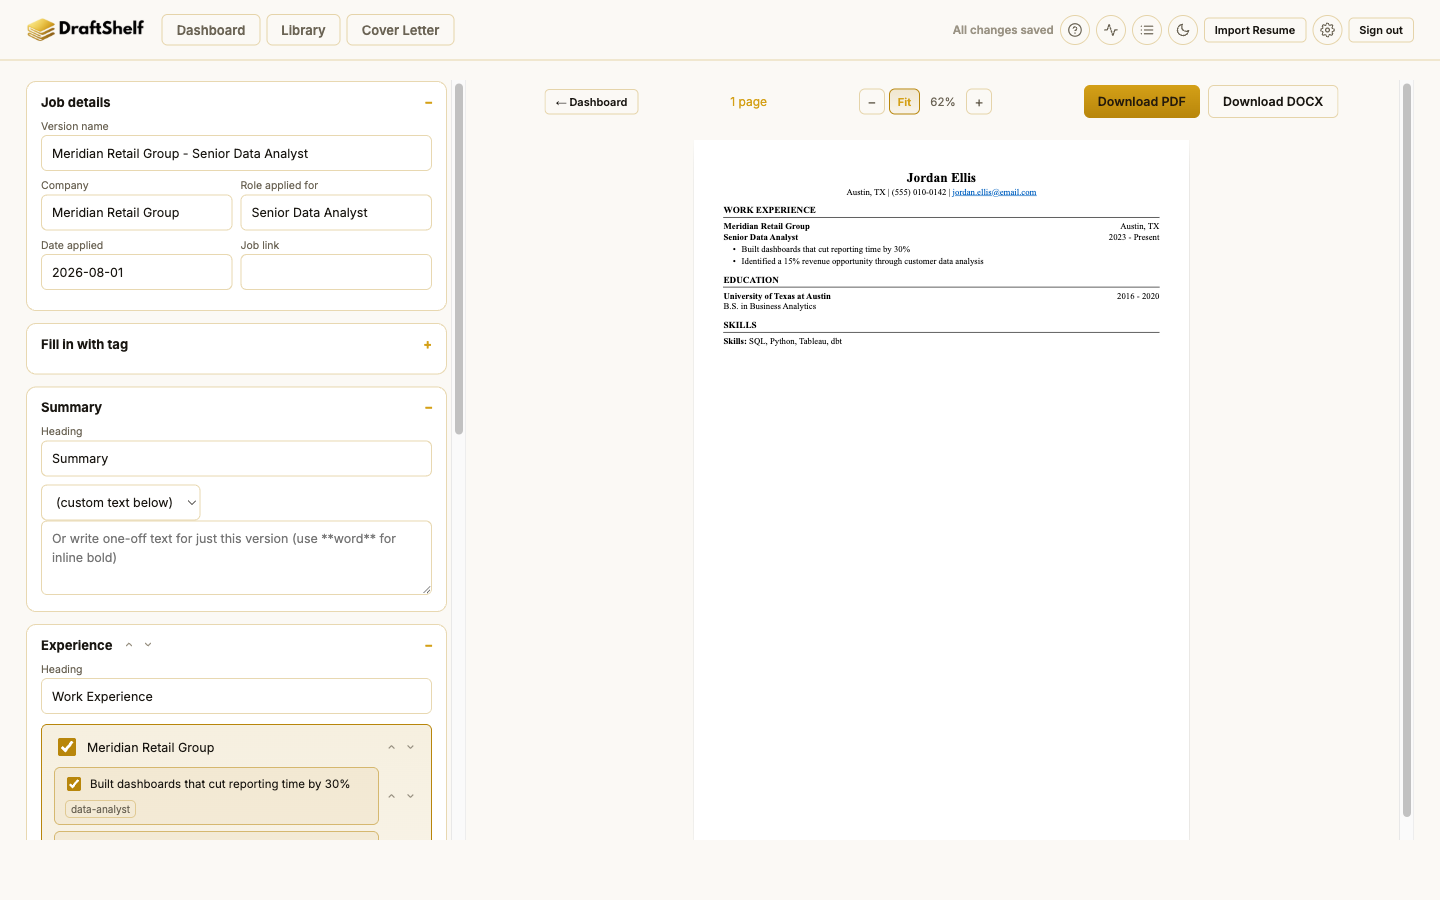The height and width of the screenshot is (900, 1440).
Task: Collapse the Summary section
Action: tap(428, 408)
